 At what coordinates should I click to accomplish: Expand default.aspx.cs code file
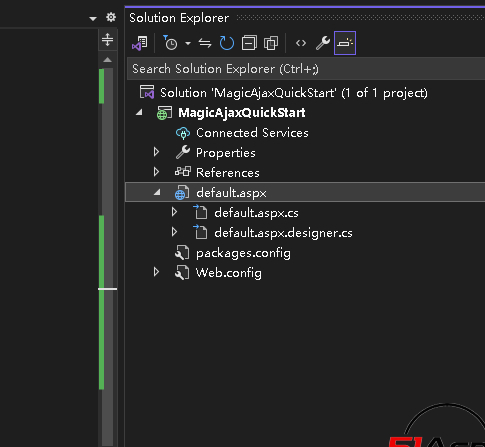pos(174,212)
